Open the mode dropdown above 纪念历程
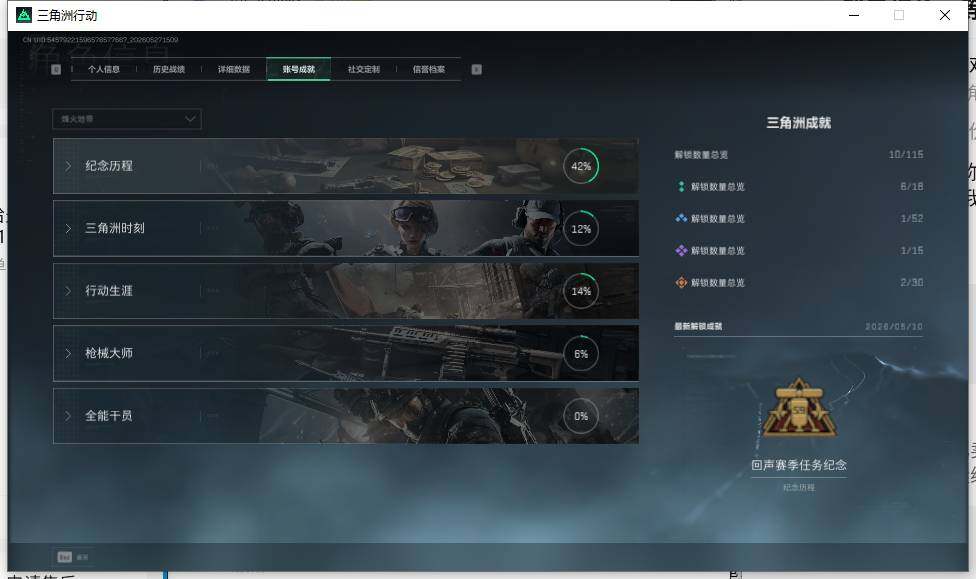 click(x=127, y=119)
